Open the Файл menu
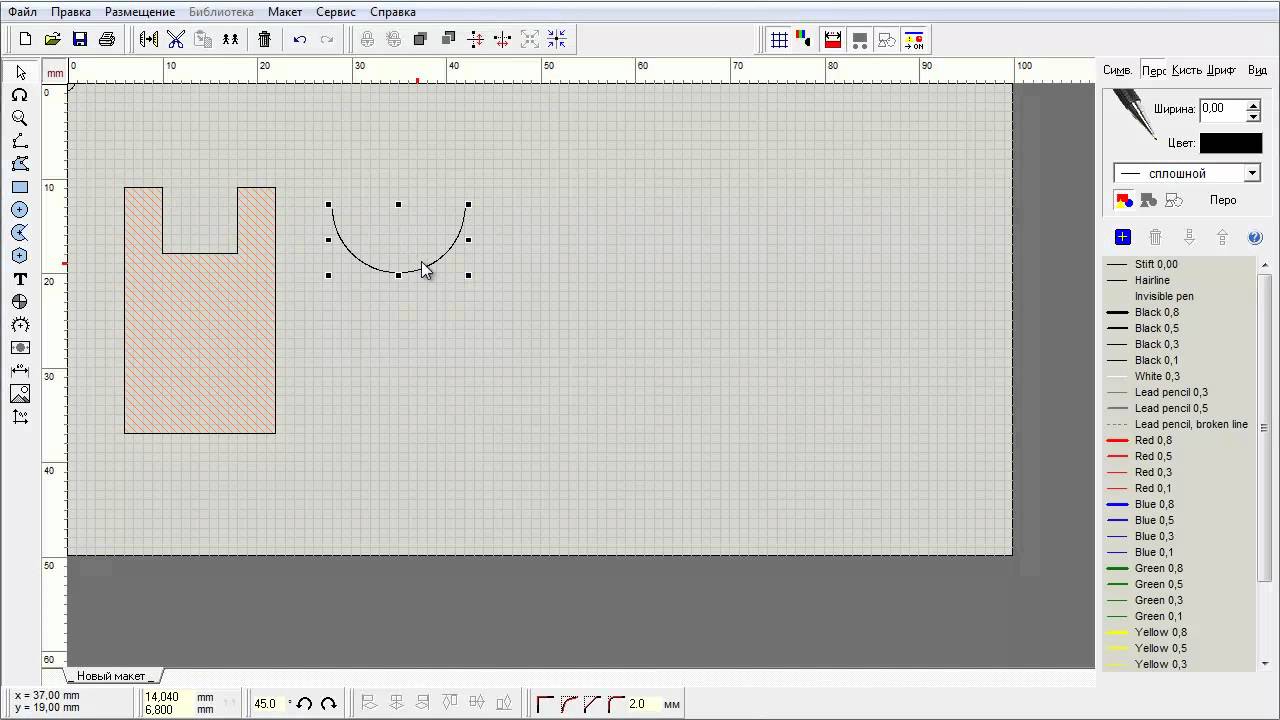 (23, 12)
